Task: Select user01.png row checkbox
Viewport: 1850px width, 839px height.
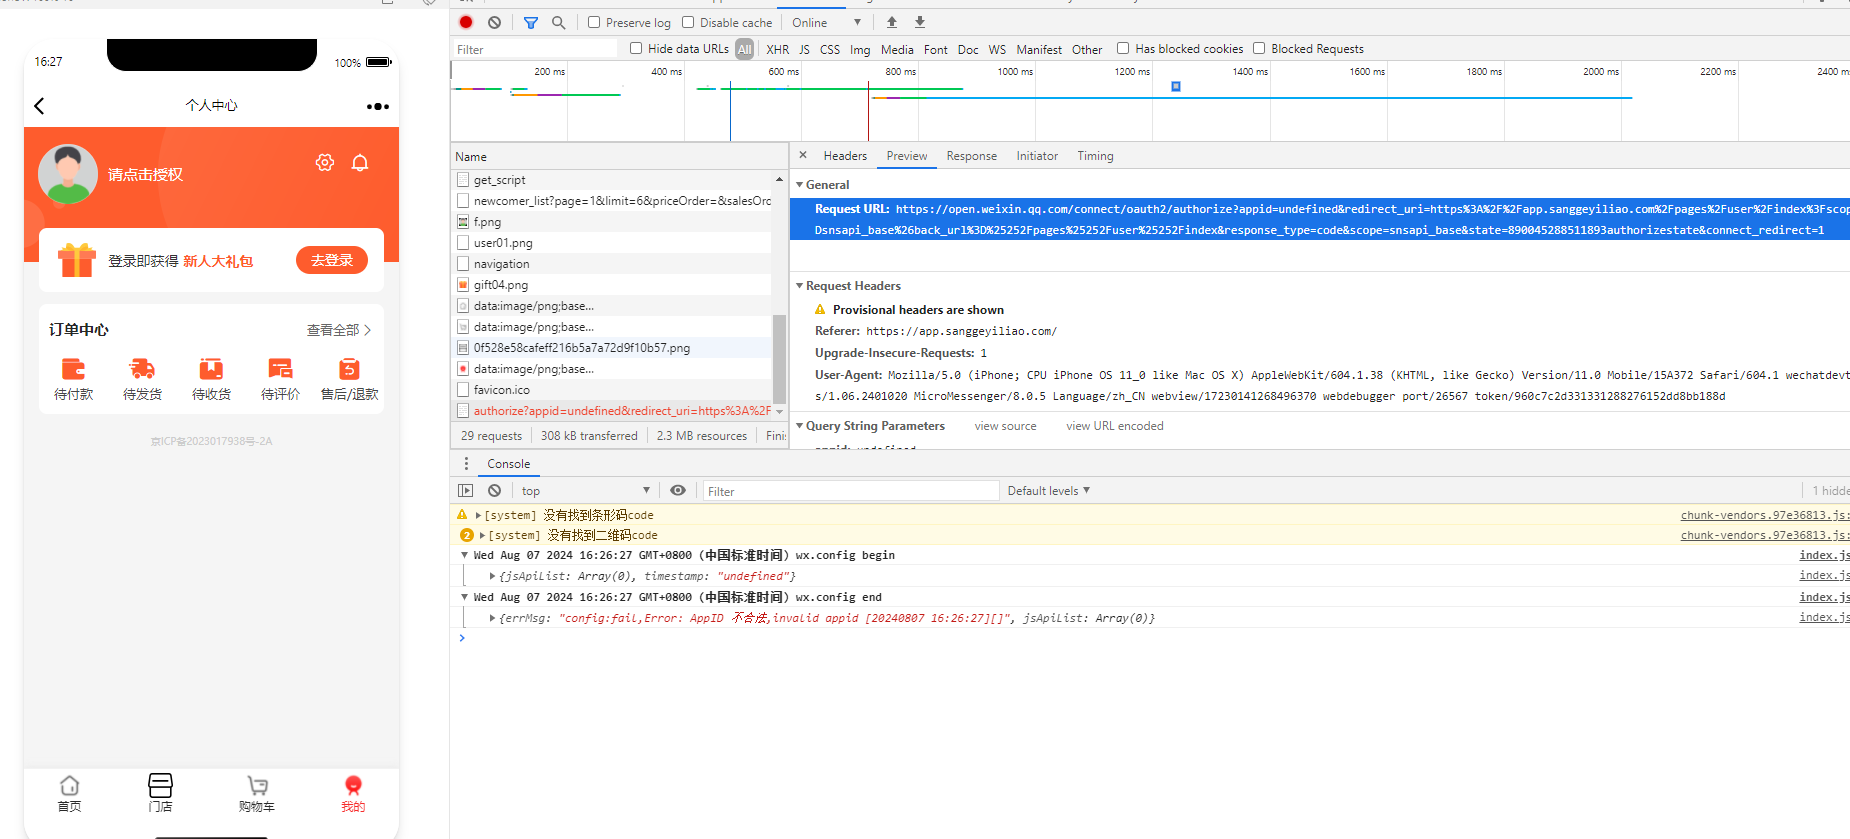Action: (463, 243)
